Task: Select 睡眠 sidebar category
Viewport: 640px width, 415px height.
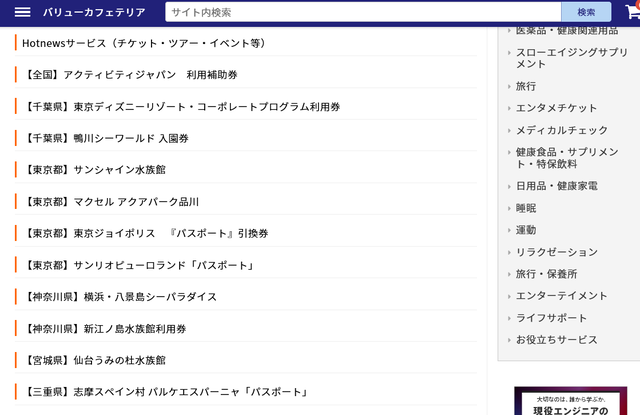Action: 526,208
